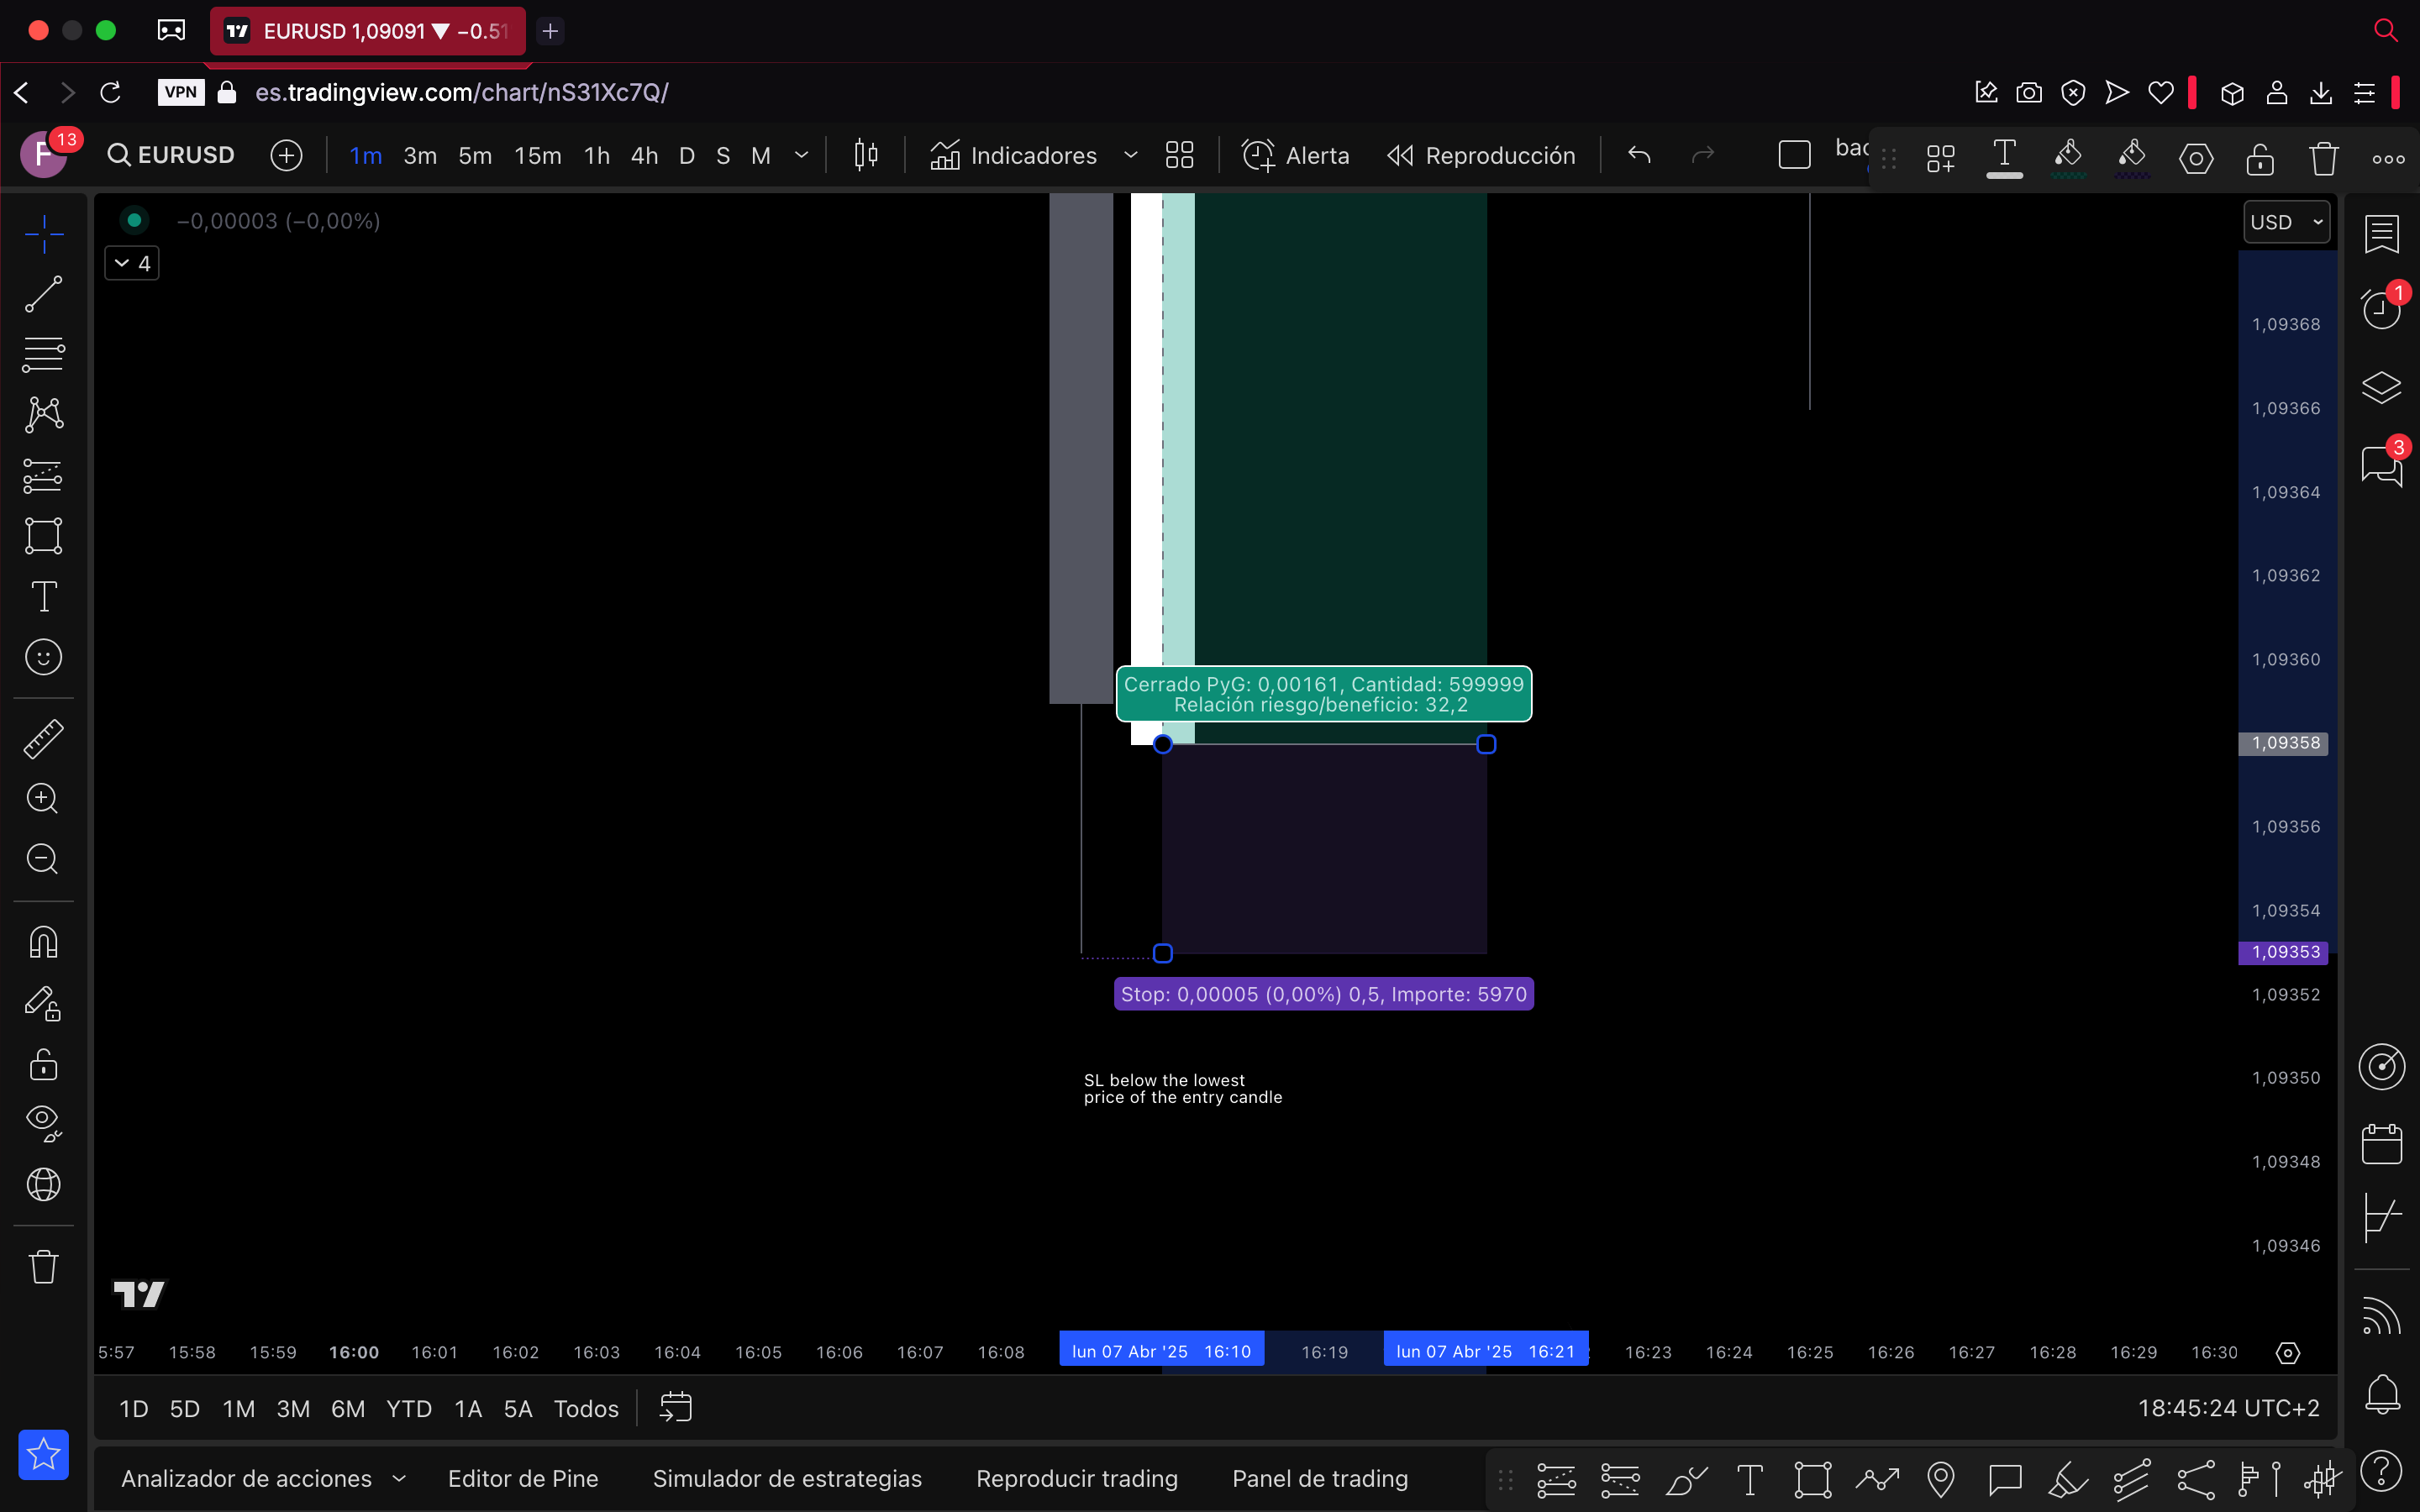Select the 4h timeframe

point(645,156)
